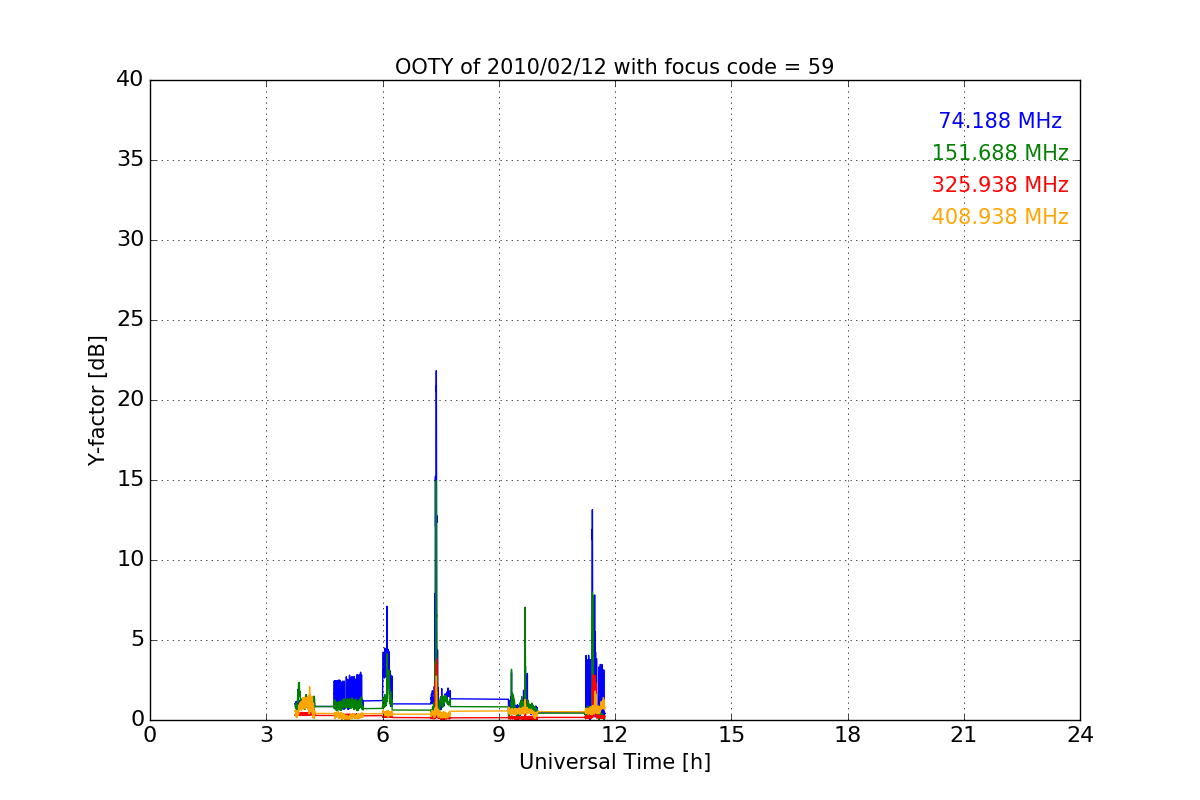Image resolution: width=1200 pixels, height=800 pixels.
Task: Click the y-axis tick label '15'
Action: tap(130, 480)
